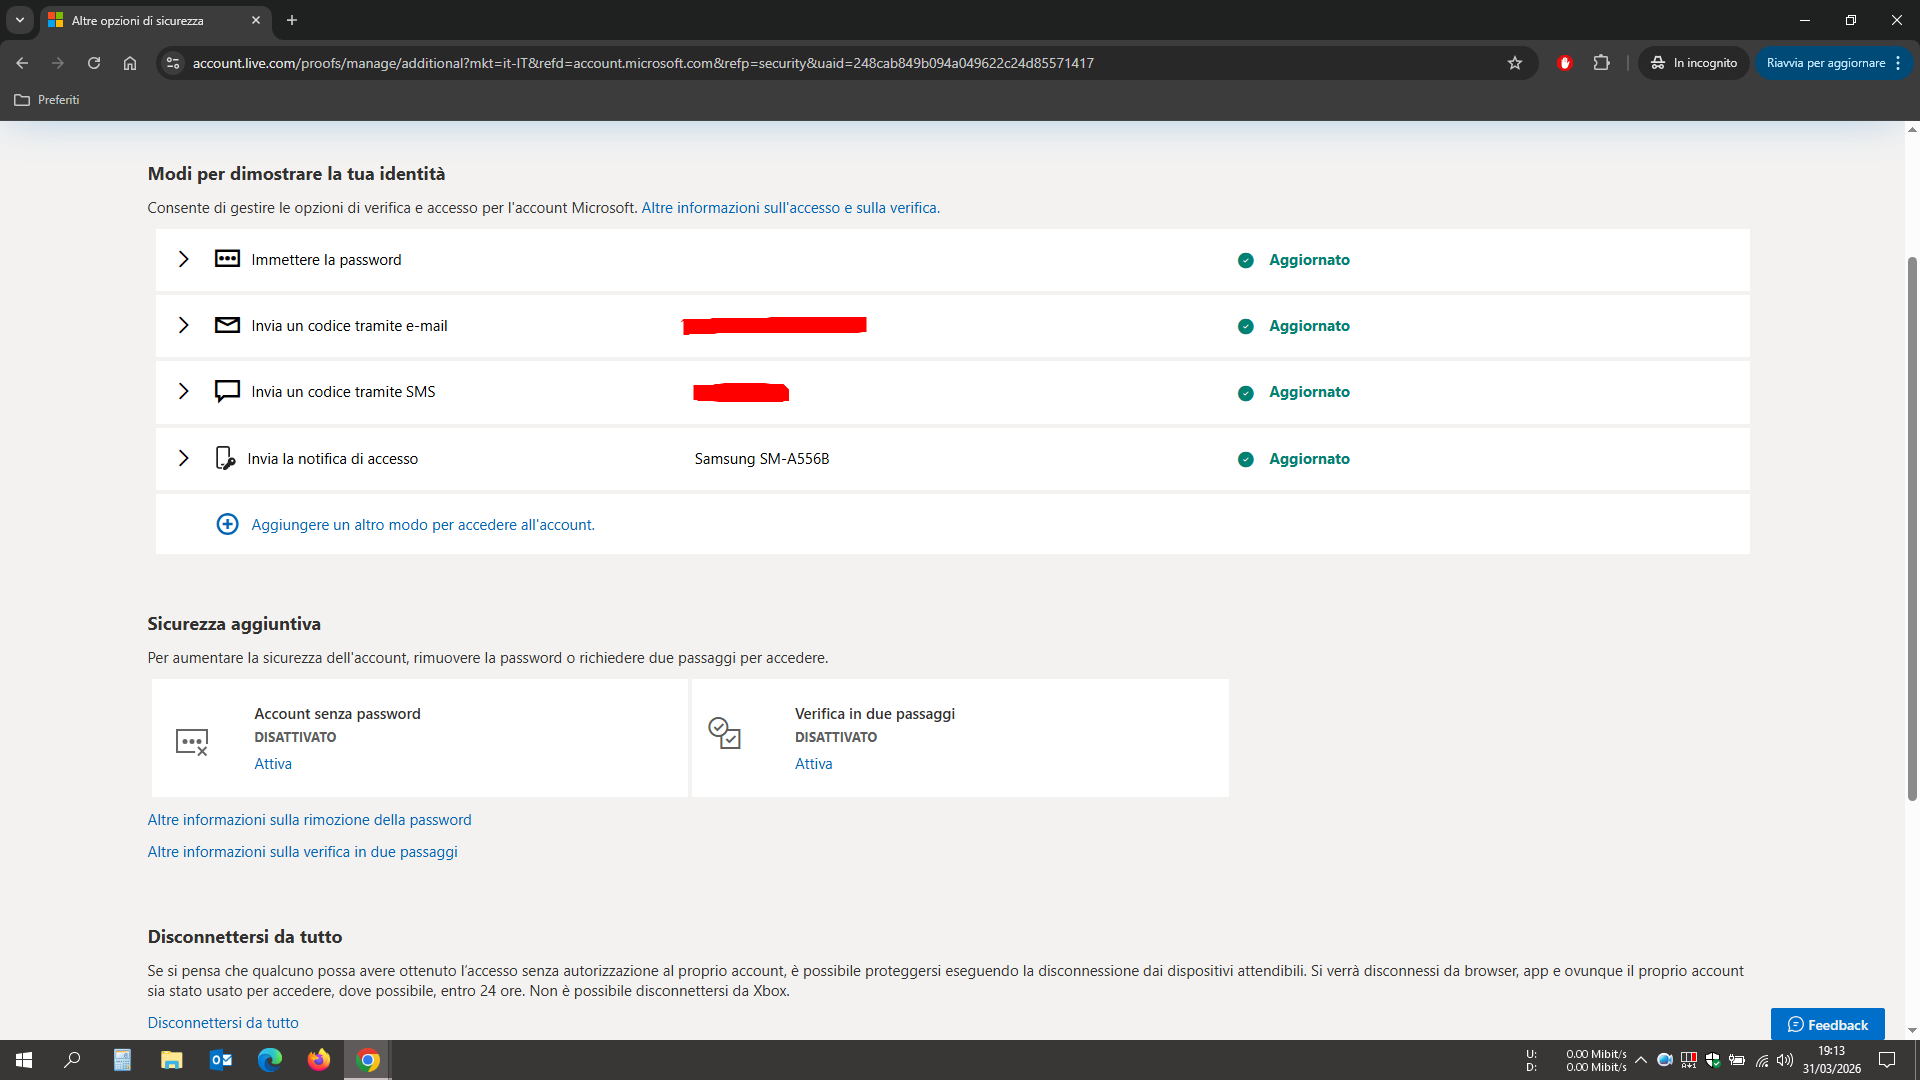
Task: Click the password dots icon
Action: coord(227,259)
